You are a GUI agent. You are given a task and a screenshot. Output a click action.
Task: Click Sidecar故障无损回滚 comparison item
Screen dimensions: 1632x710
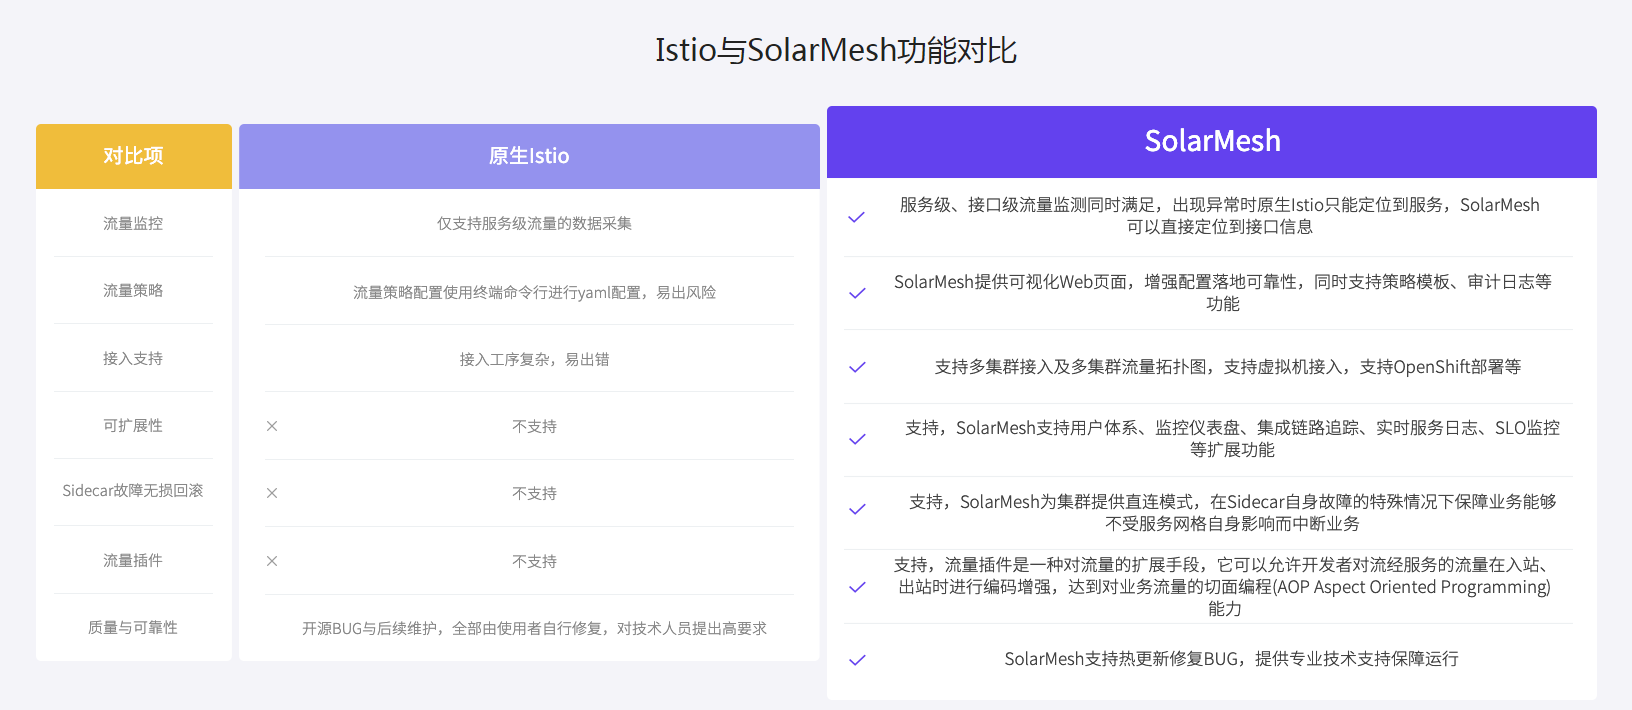(133, 490)
